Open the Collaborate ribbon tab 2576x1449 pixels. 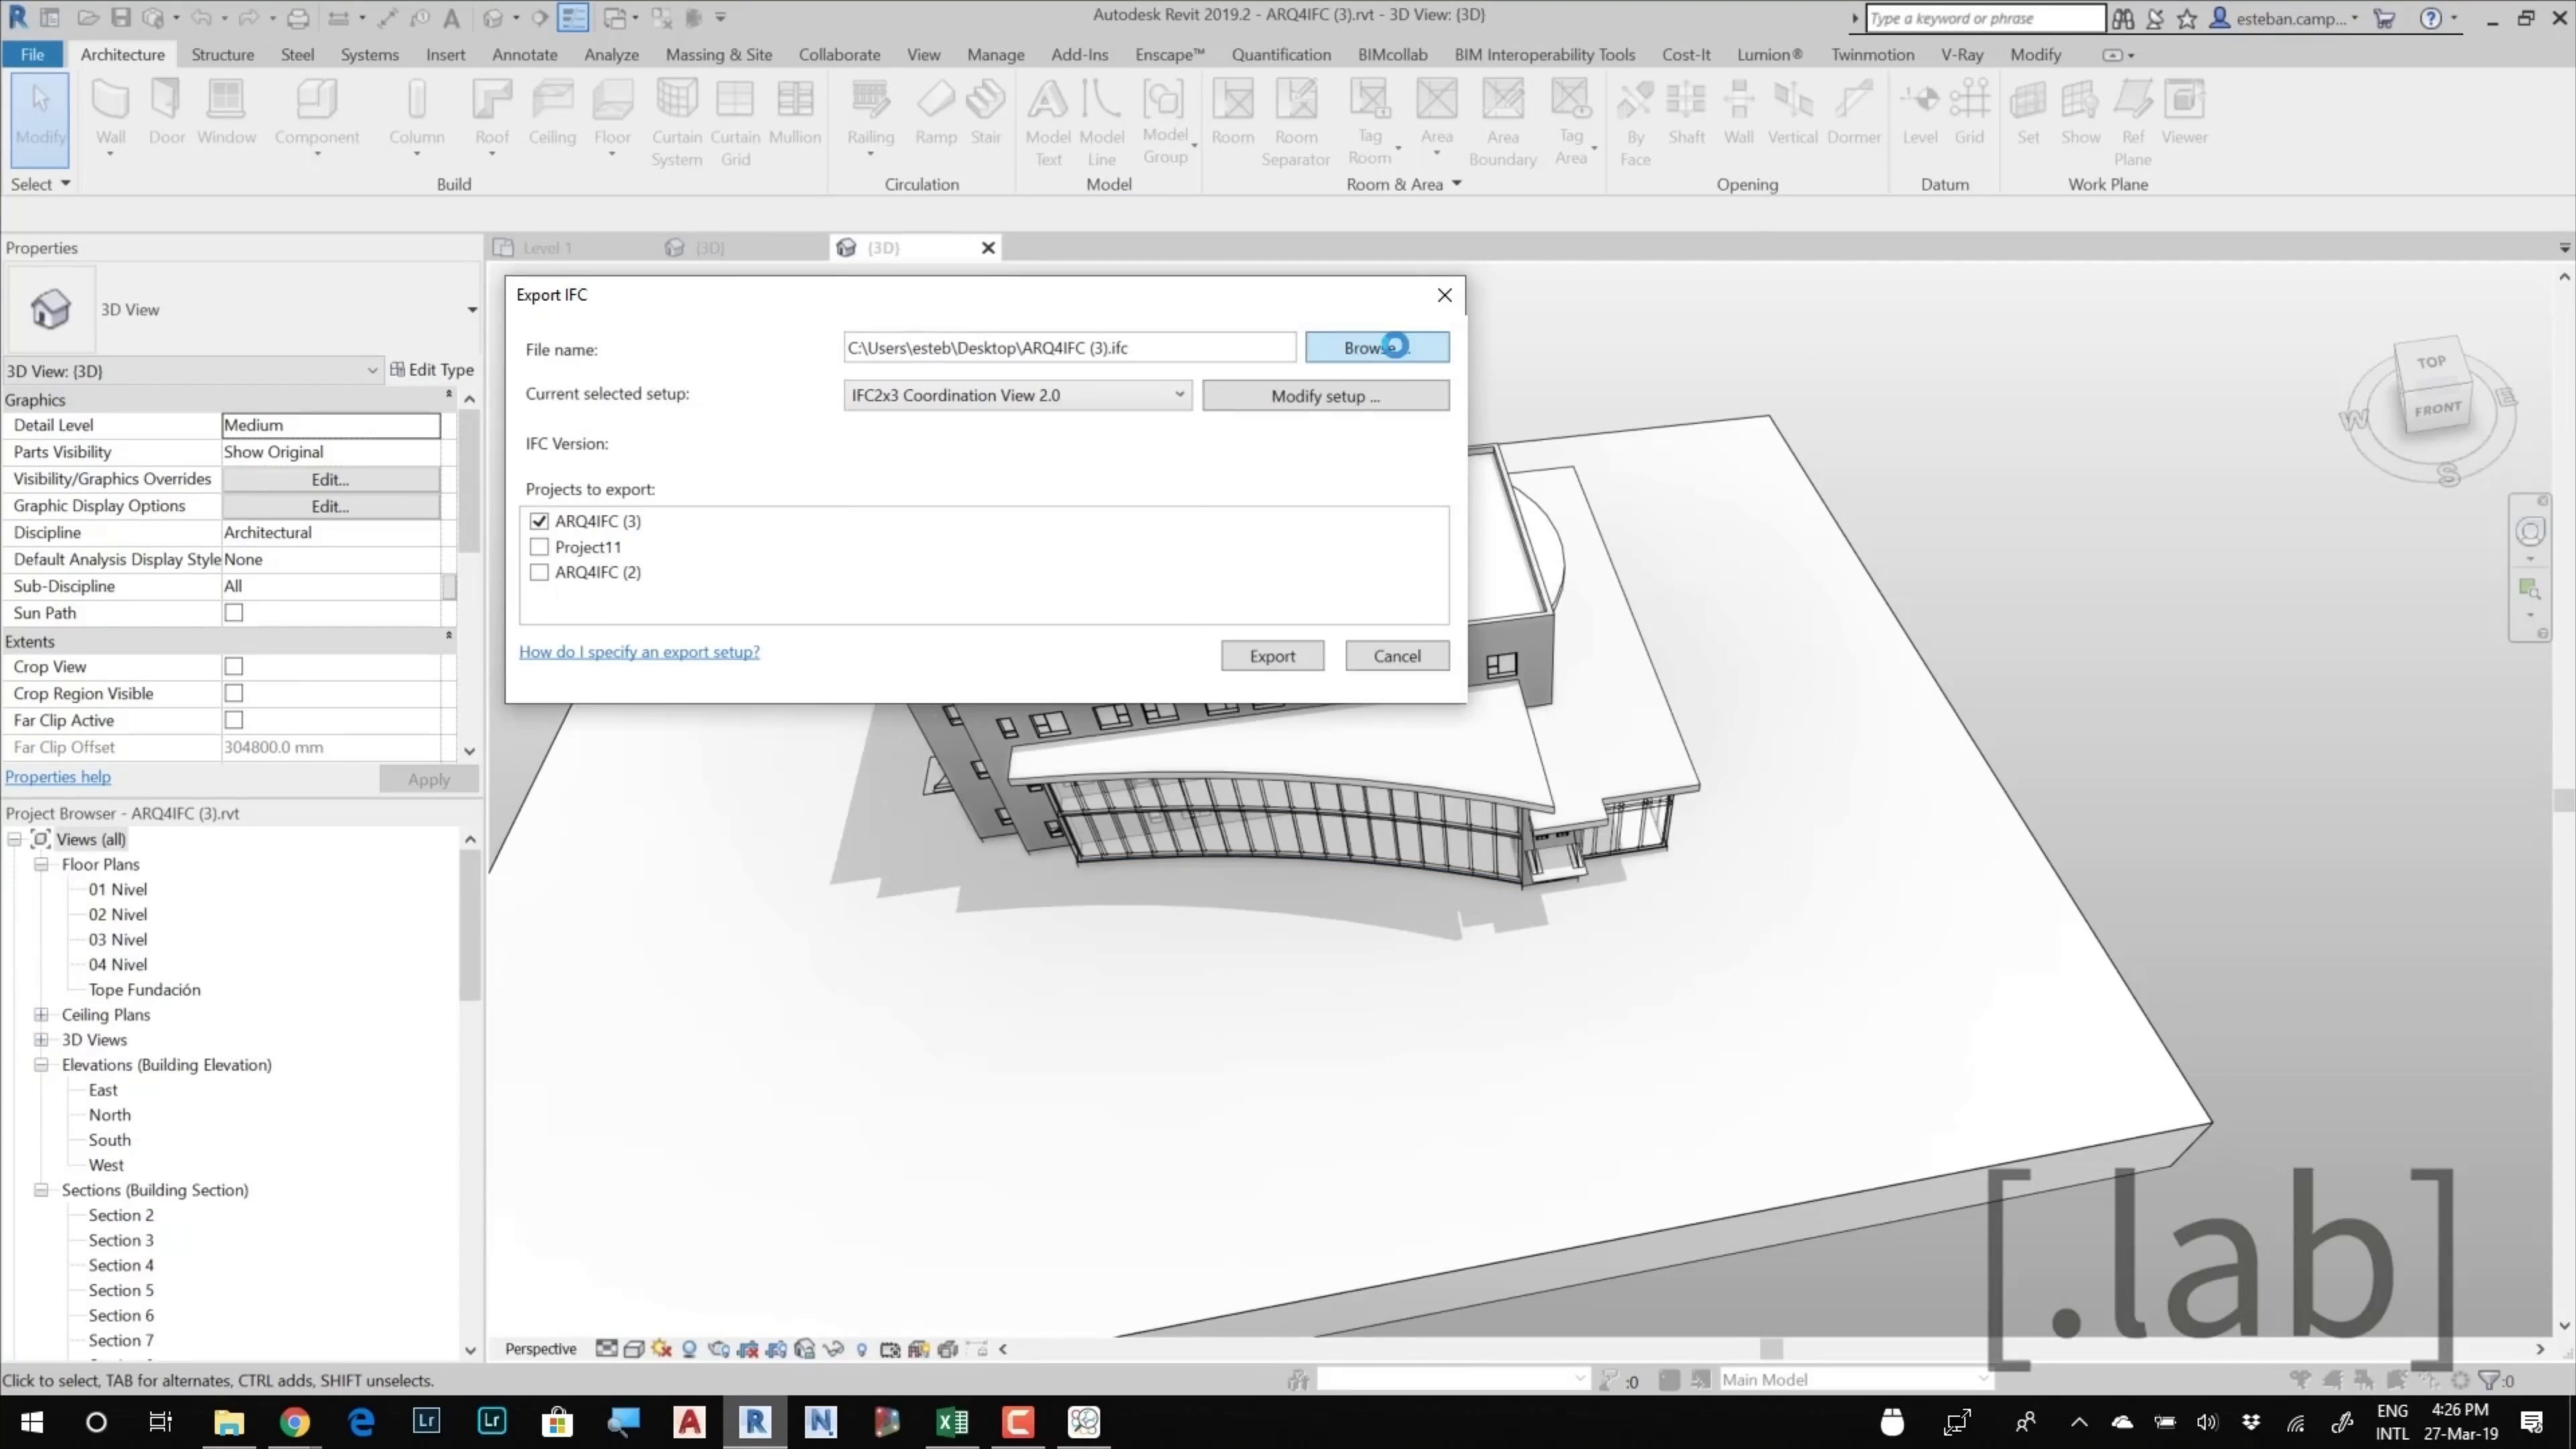(x=839, y=55)
